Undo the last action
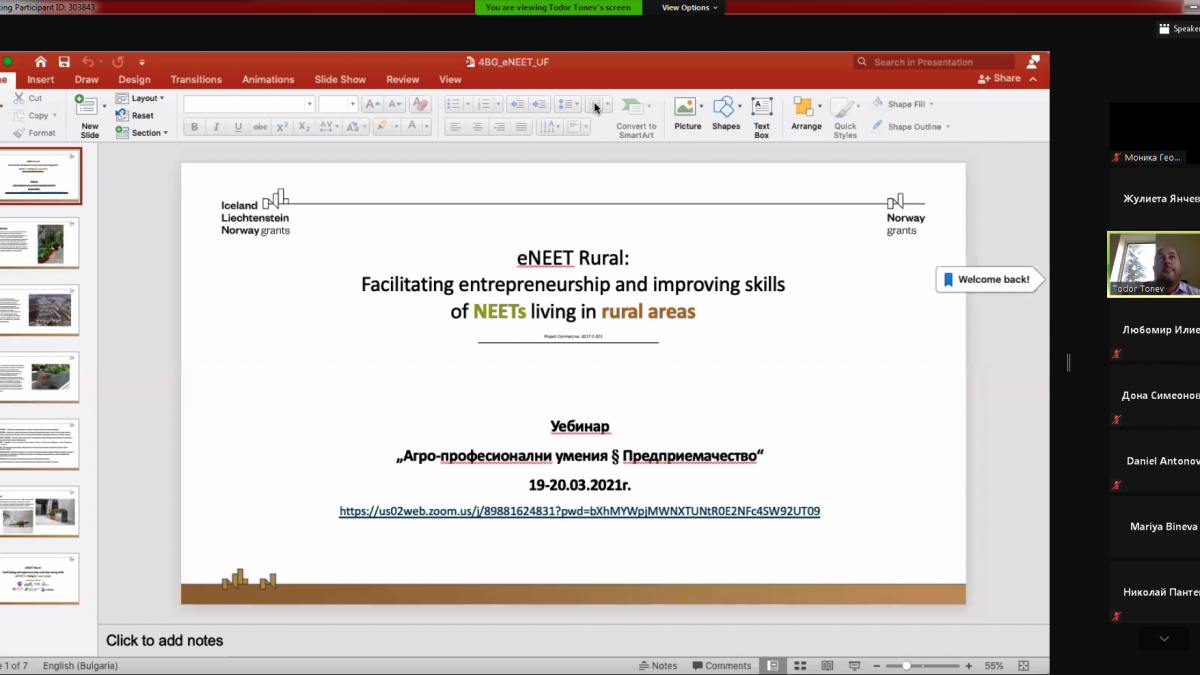Image resolution: width=1200 pixels, height=675 pixels. tap(88, 62)
